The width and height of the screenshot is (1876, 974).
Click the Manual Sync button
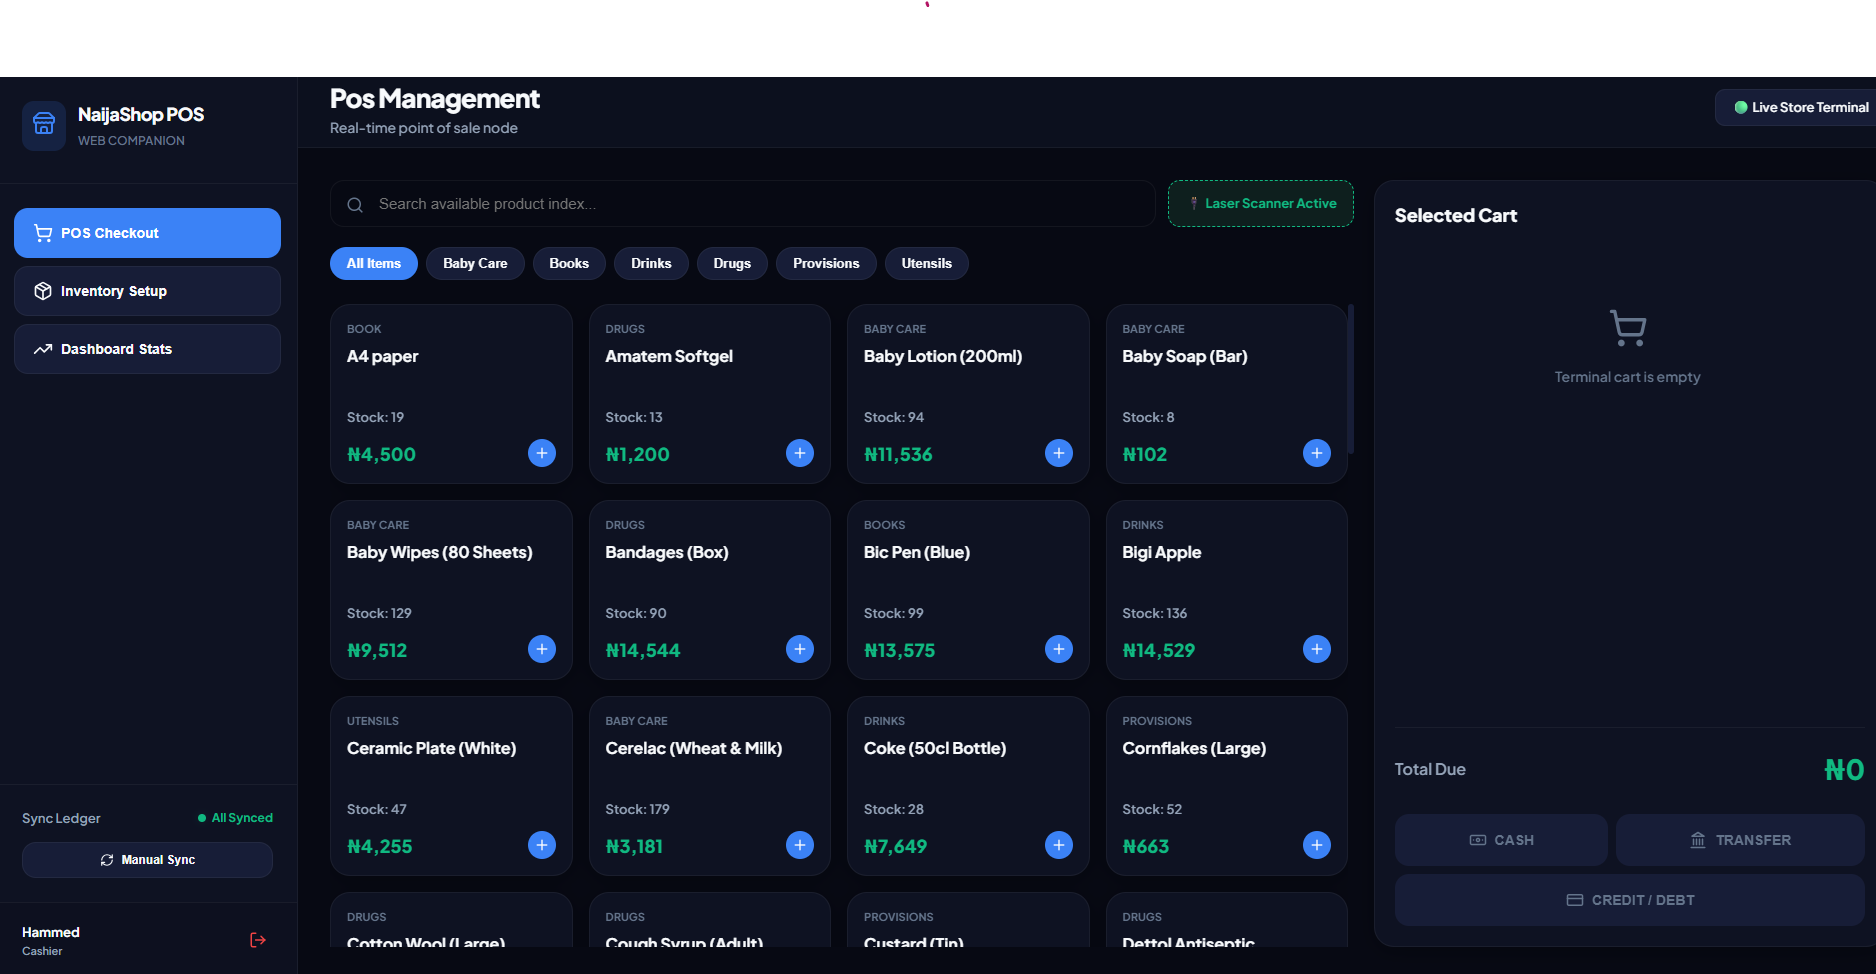(x=147, y=860)
